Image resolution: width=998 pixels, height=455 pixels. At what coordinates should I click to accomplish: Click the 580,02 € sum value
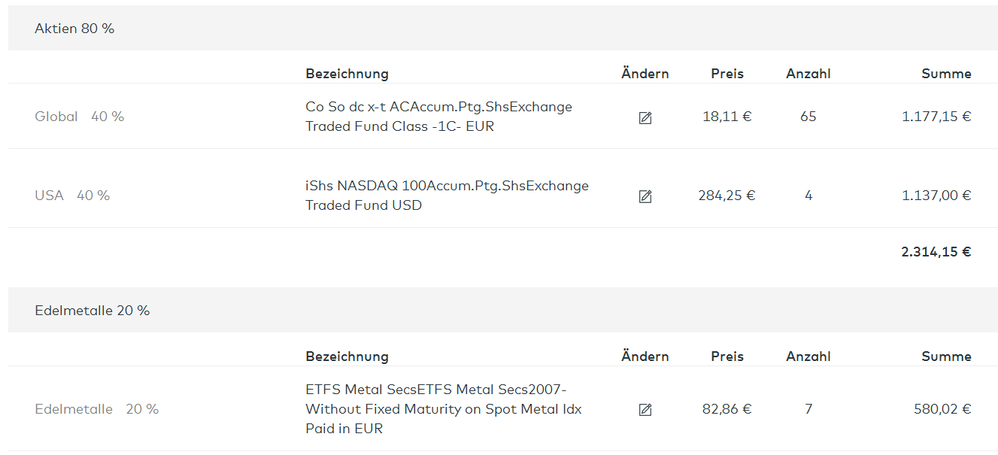942,409
